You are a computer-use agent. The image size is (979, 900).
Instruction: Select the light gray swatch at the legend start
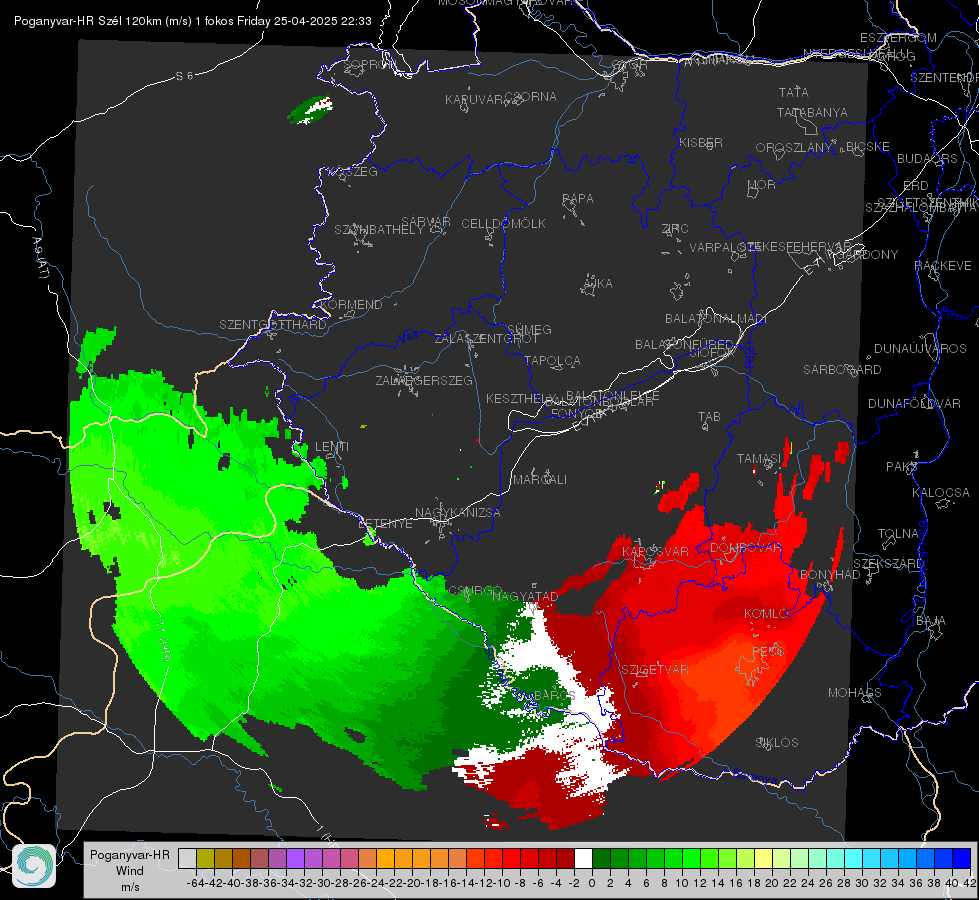tap(187, 858)
